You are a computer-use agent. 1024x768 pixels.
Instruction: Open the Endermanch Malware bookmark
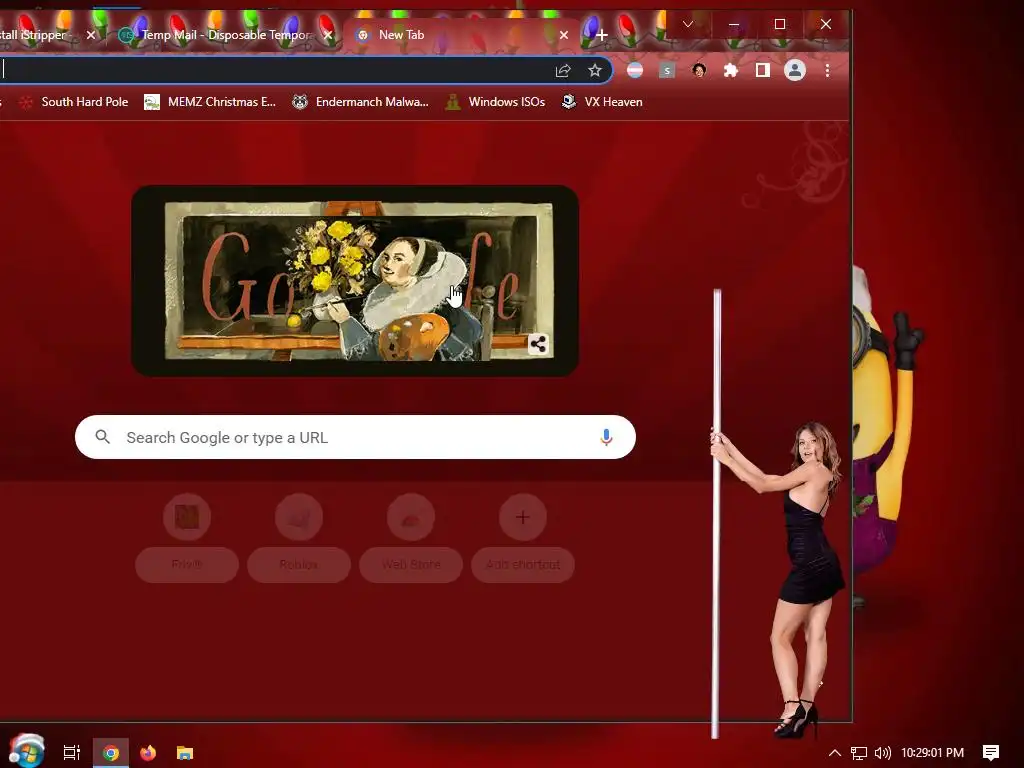click(x=360, y=102)
